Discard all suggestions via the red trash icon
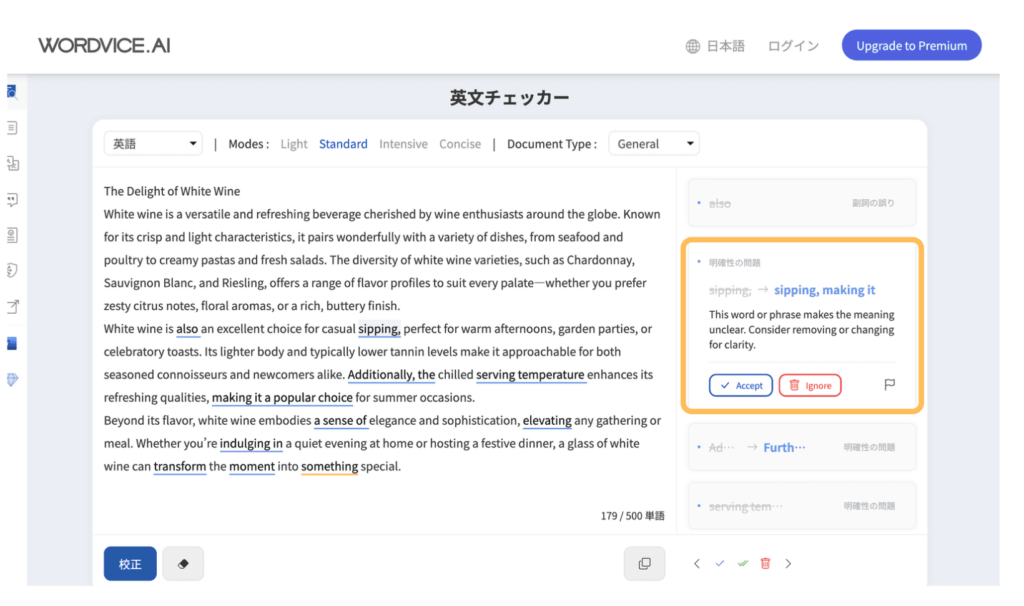The width and height of the screenshot is (1024, 606). pyautogui.click(x=765, y=563)
